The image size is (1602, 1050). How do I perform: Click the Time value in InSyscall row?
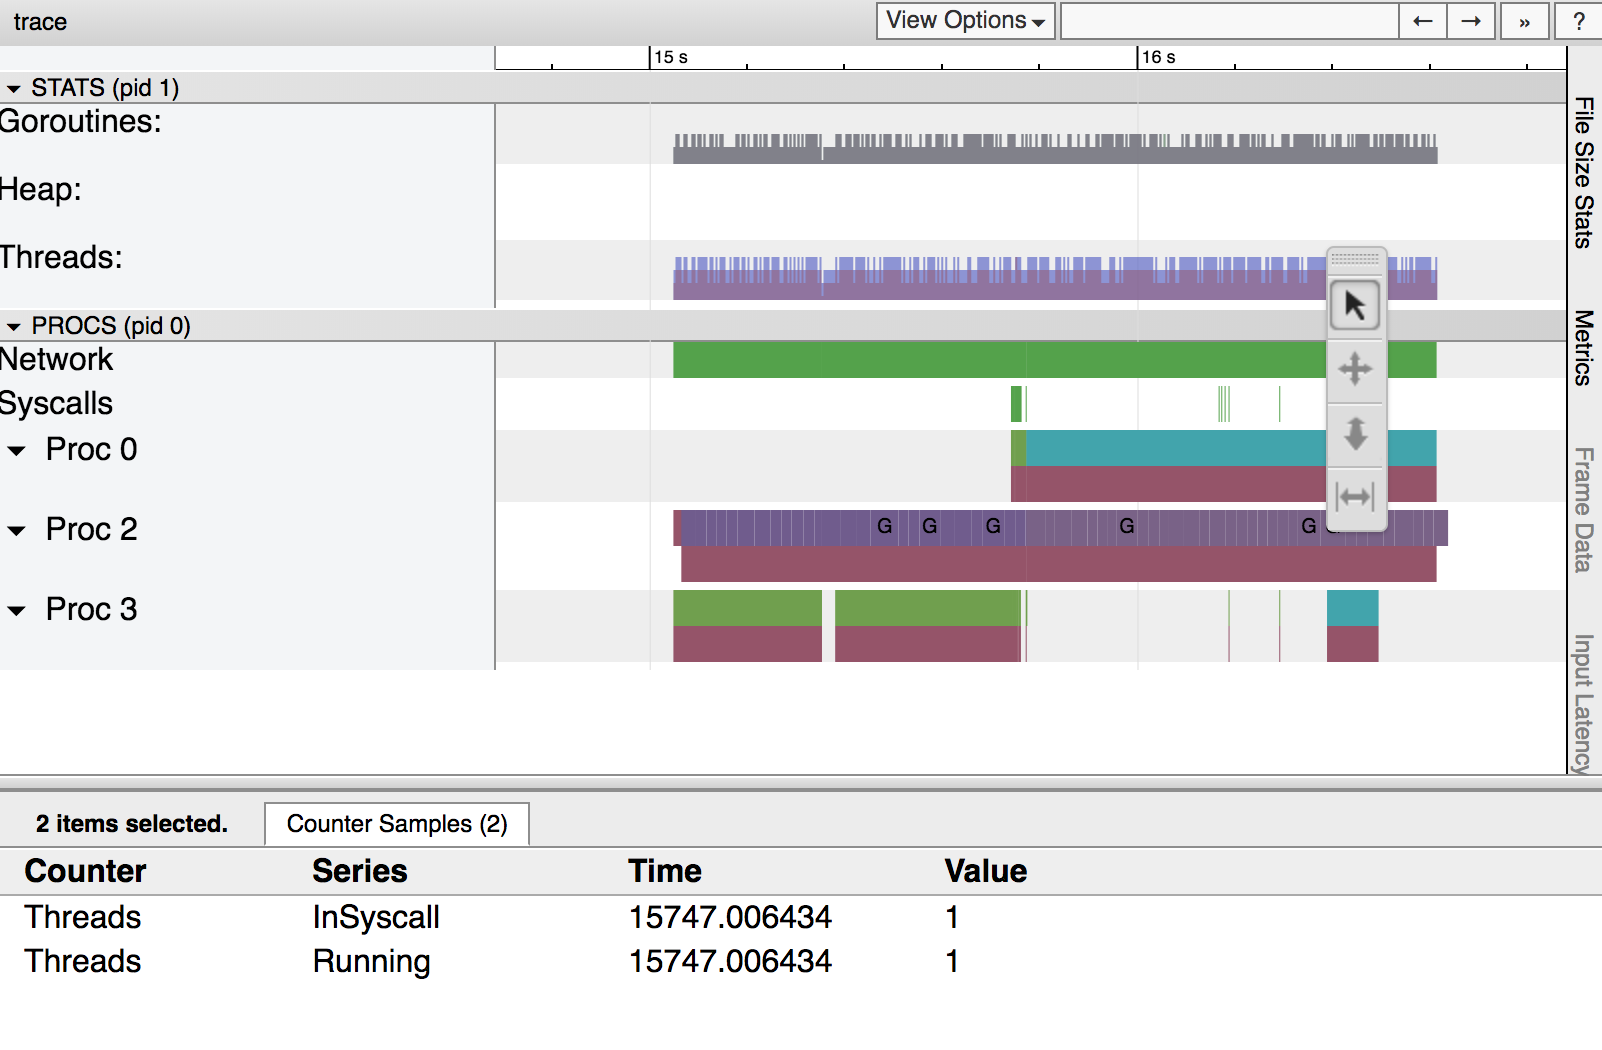coord(730,917)
